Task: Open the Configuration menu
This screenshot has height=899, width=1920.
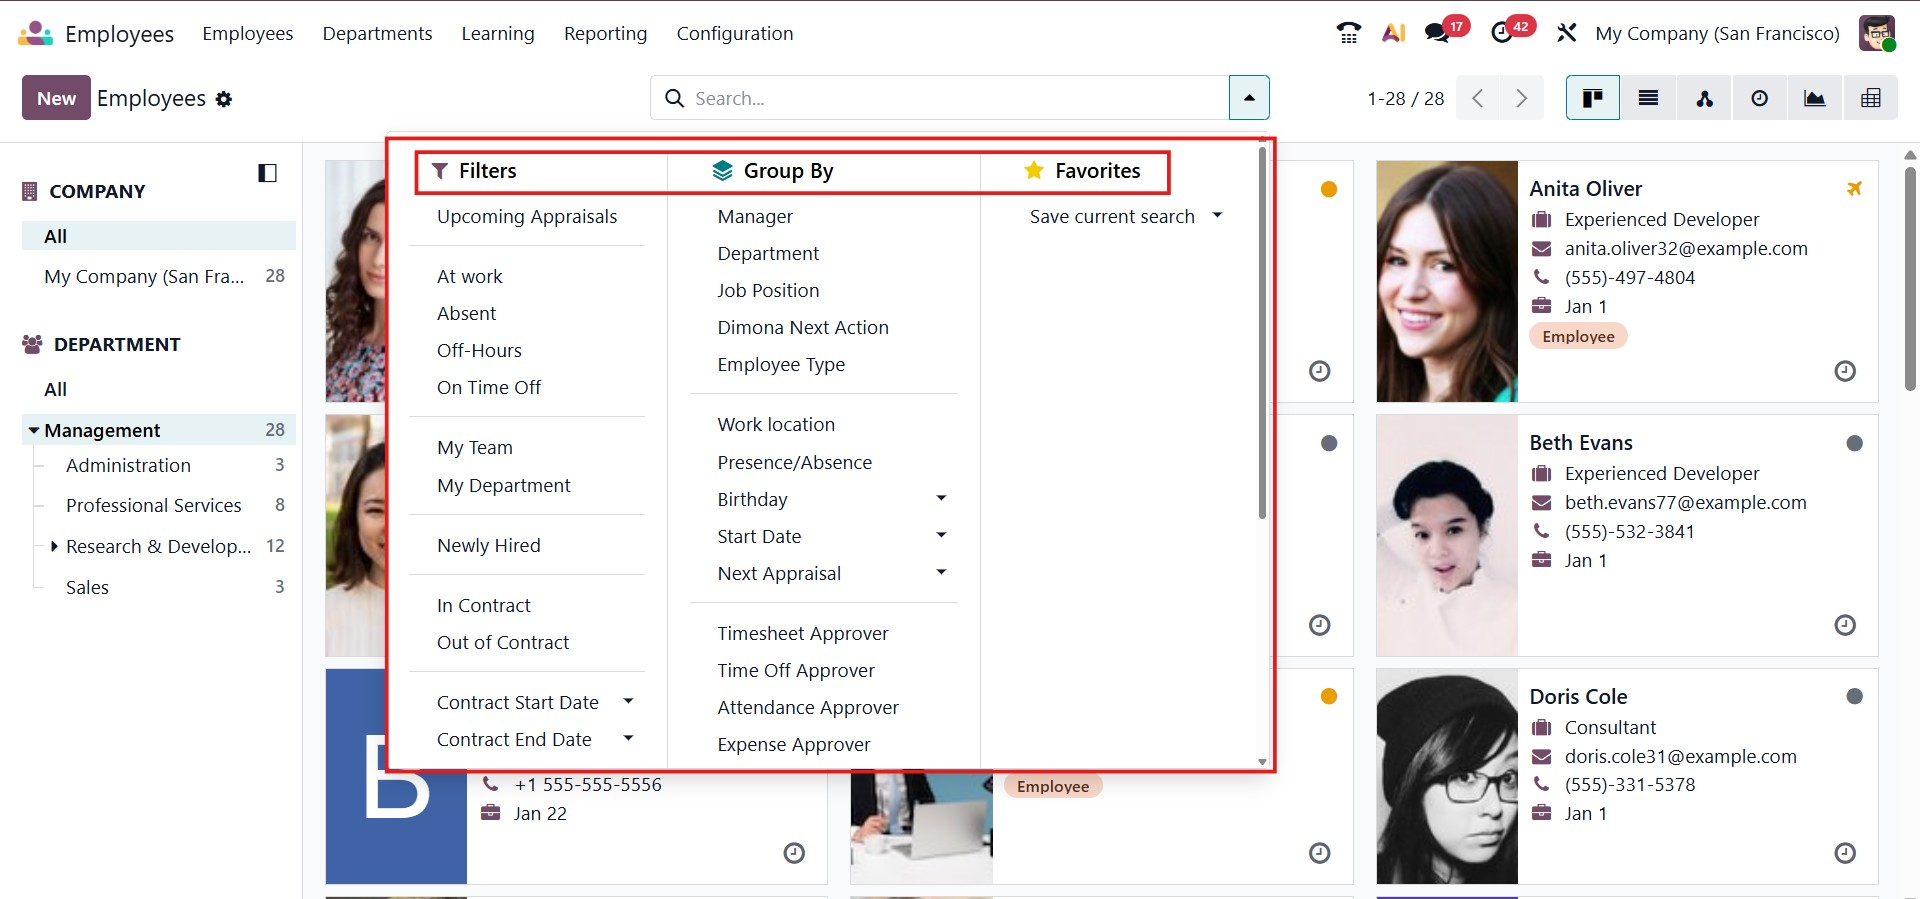Action: click(x=735, y=33)
